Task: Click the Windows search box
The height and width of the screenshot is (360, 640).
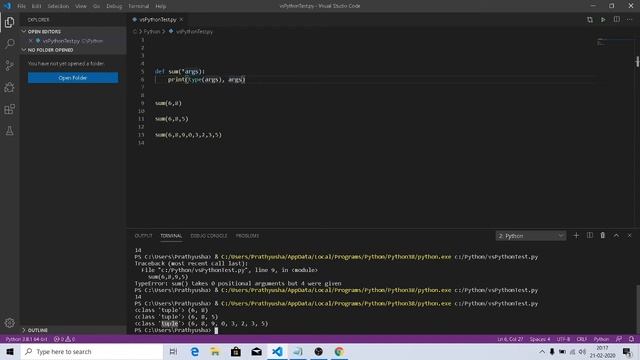Action: coord(92,351)
